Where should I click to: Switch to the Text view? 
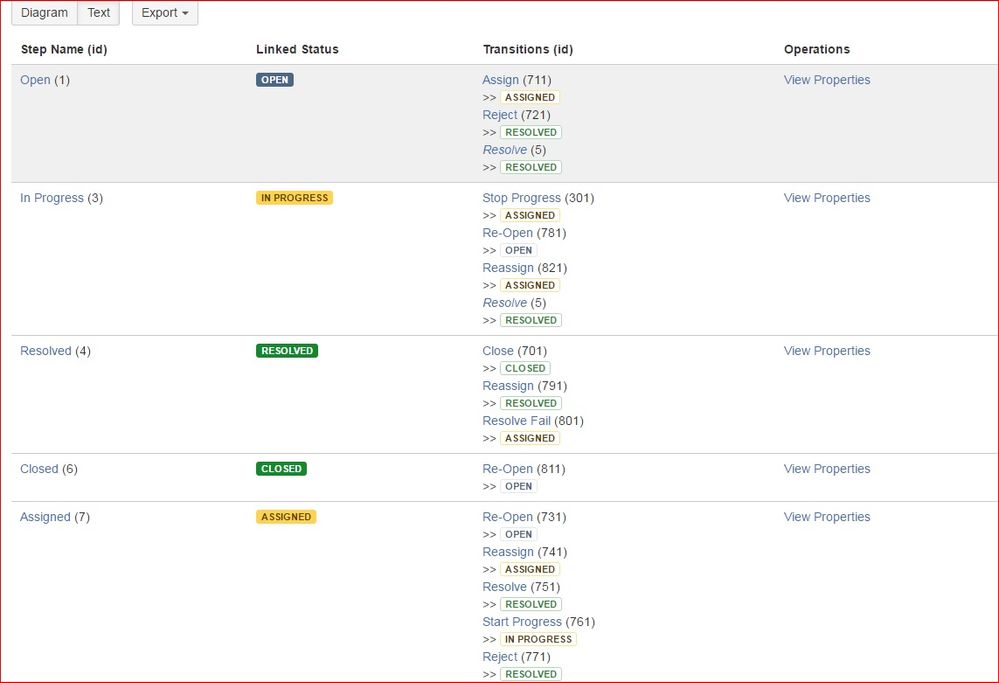pos(99,13)
